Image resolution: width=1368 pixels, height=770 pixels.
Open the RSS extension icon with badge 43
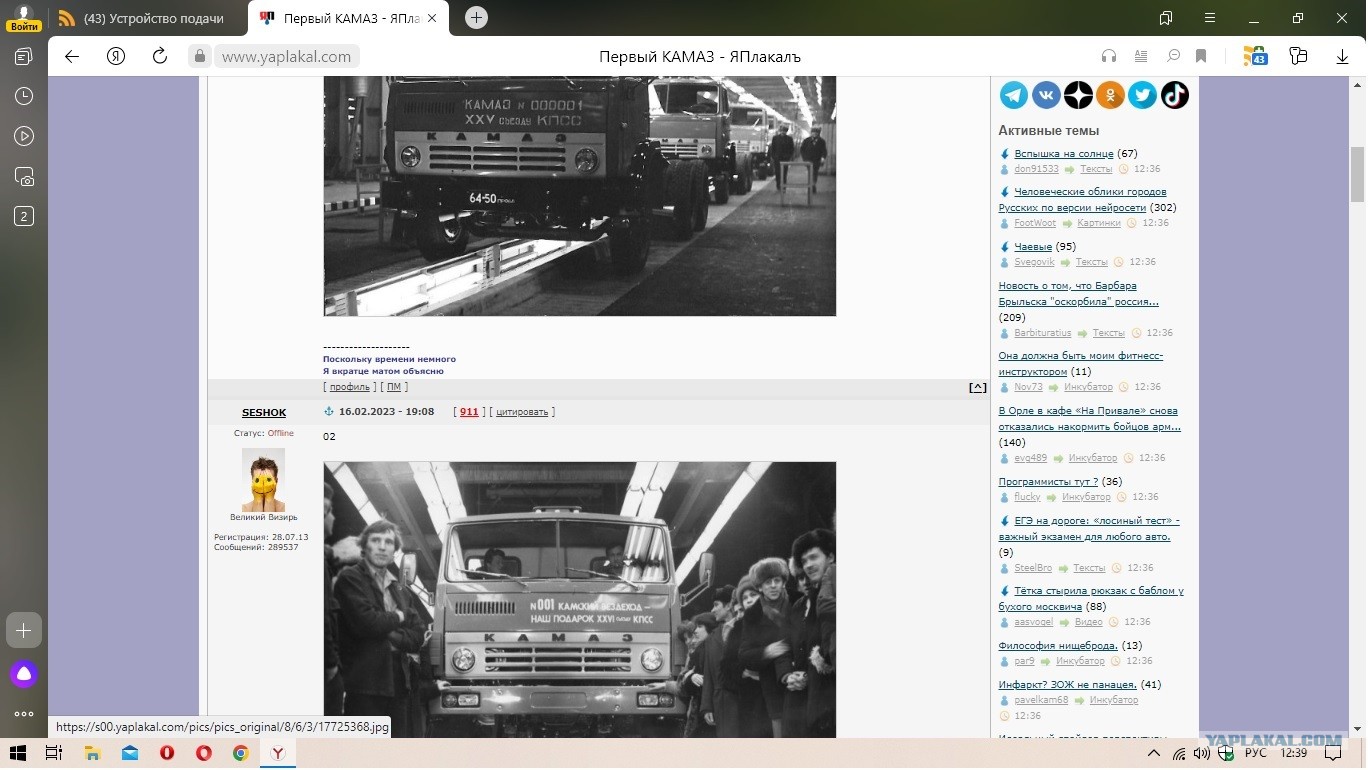(1255, 57)
